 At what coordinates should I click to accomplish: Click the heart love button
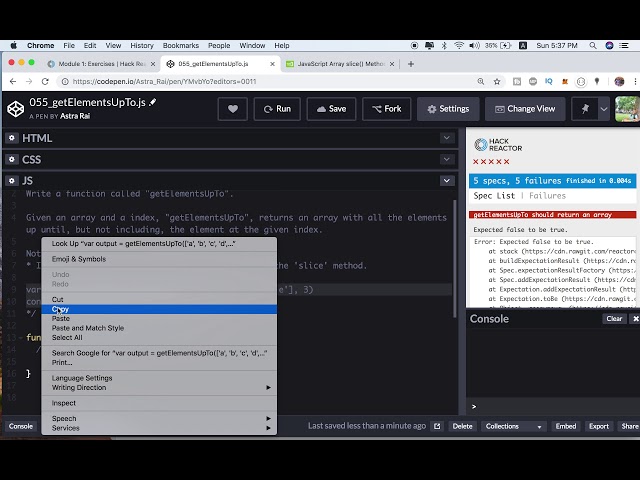coord(233,109)
